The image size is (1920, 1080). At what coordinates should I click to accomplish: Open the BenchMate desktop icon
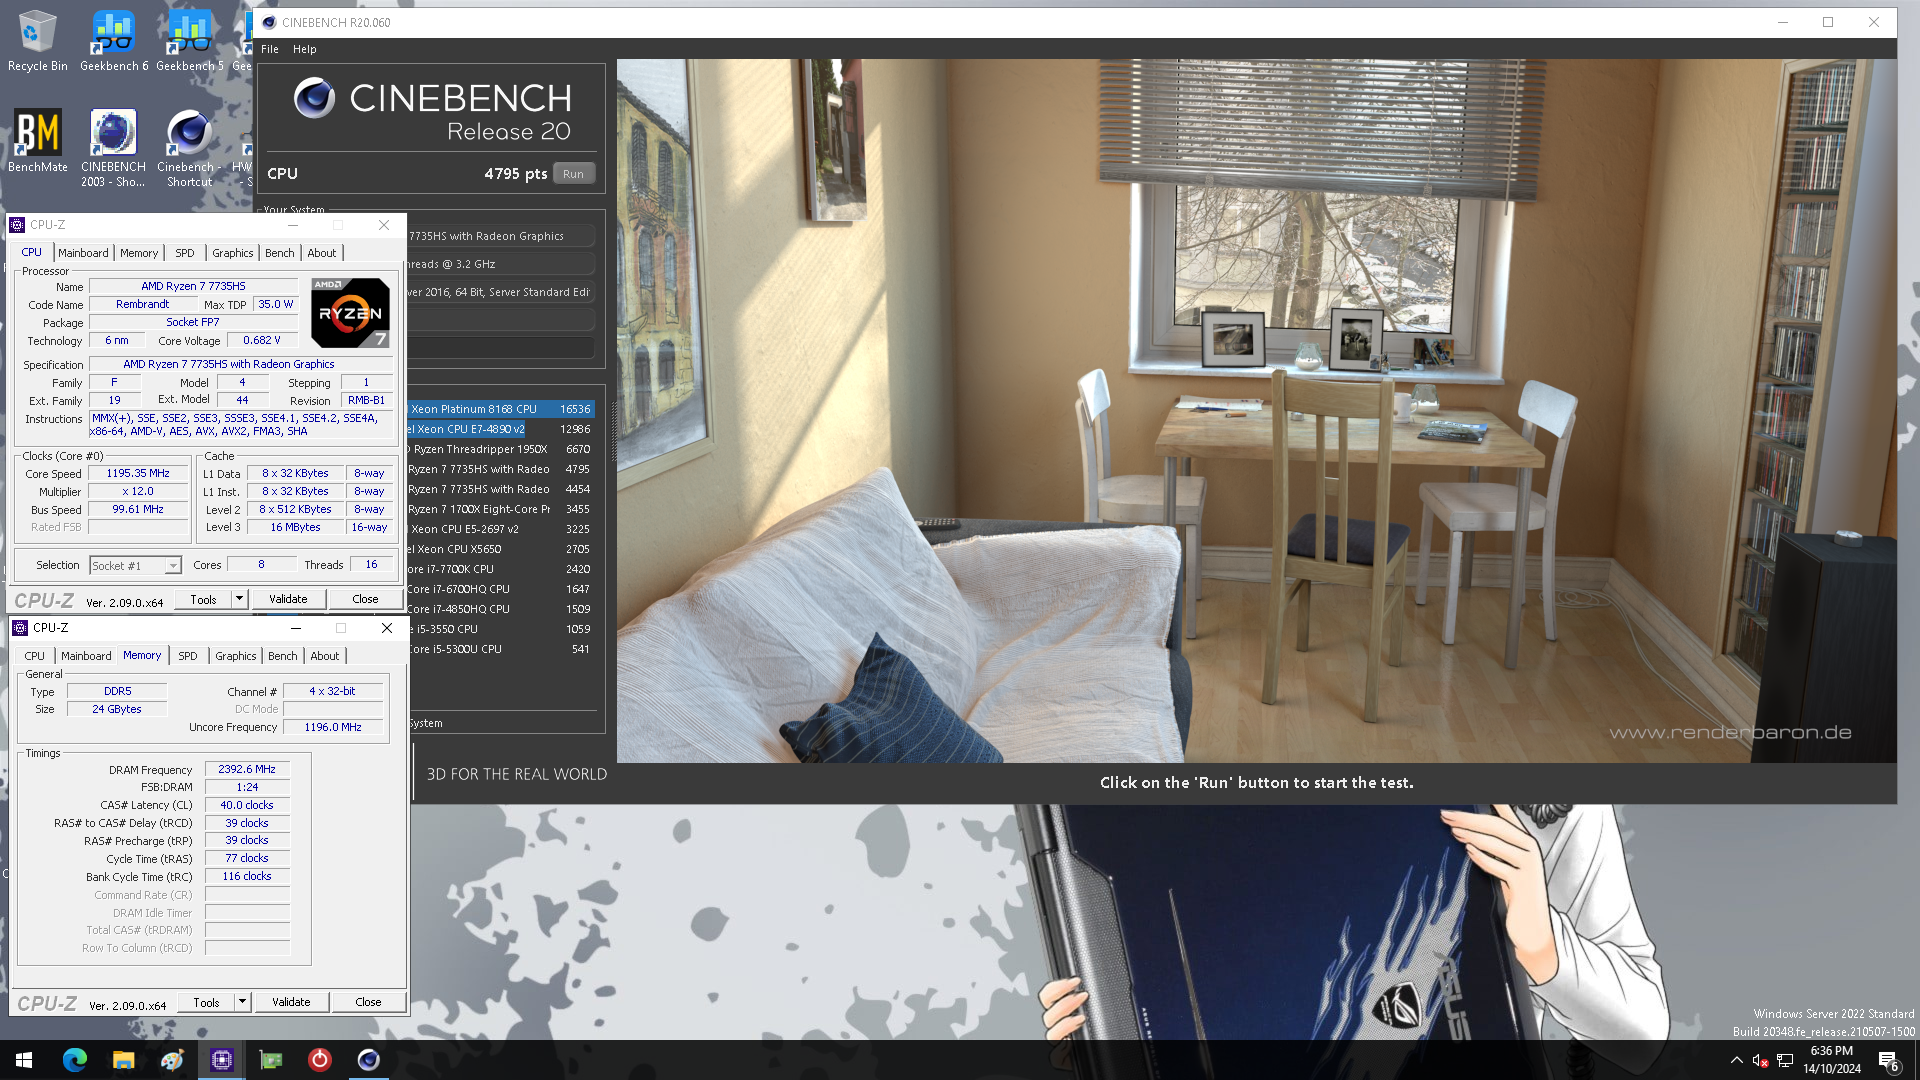tap(38, 141)
